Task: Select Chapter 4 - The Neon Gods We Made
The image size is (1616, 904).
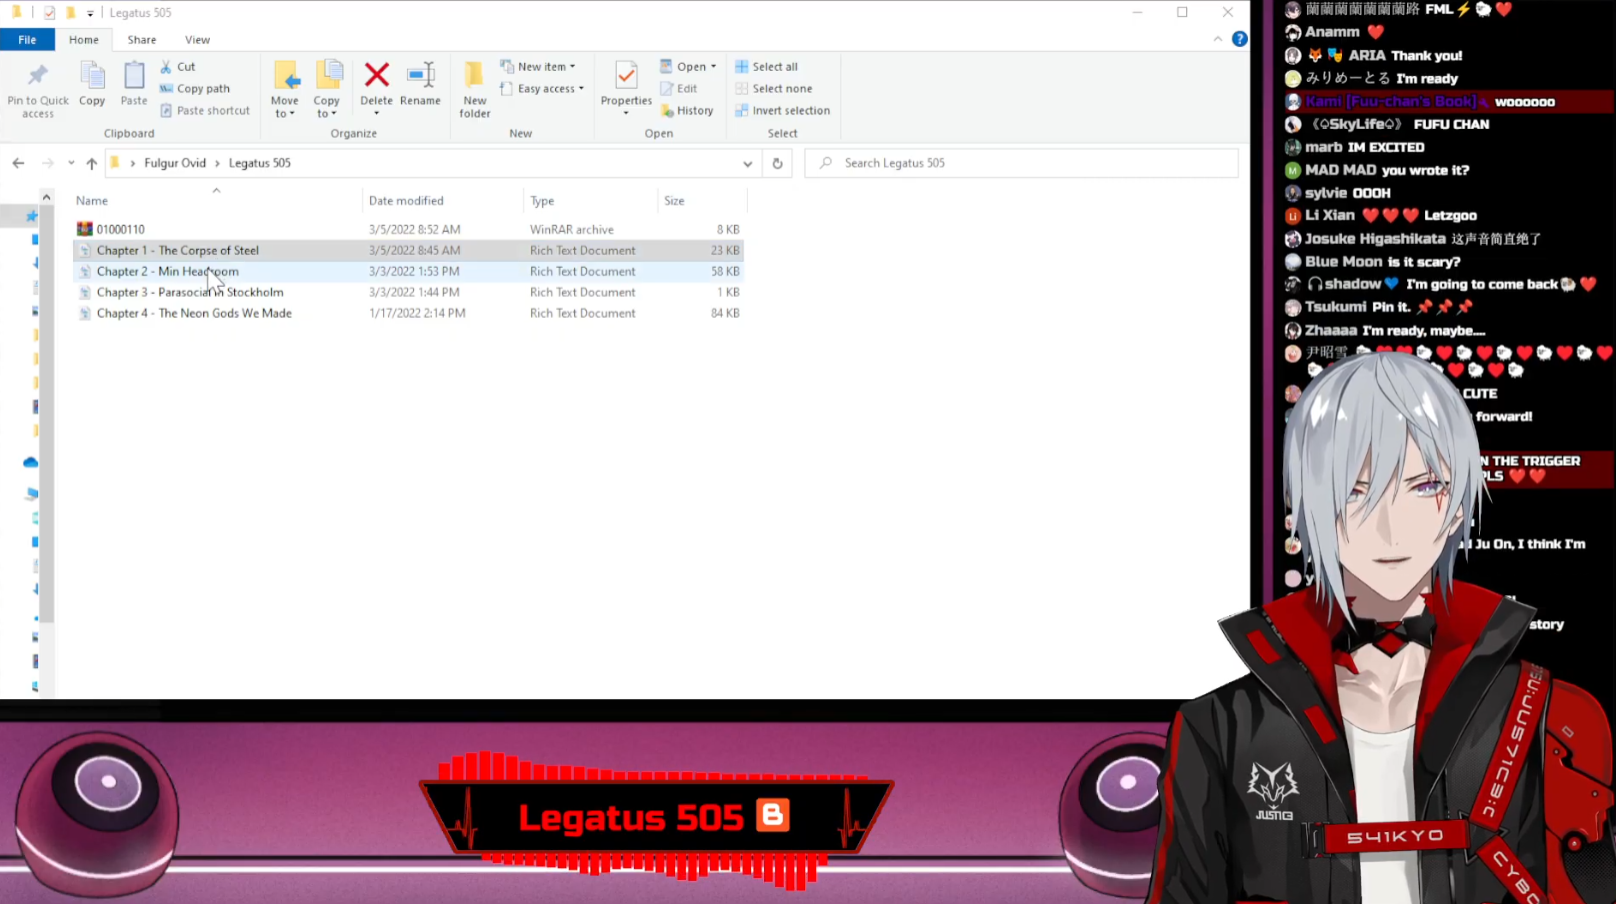Action: tap(408, 313)
